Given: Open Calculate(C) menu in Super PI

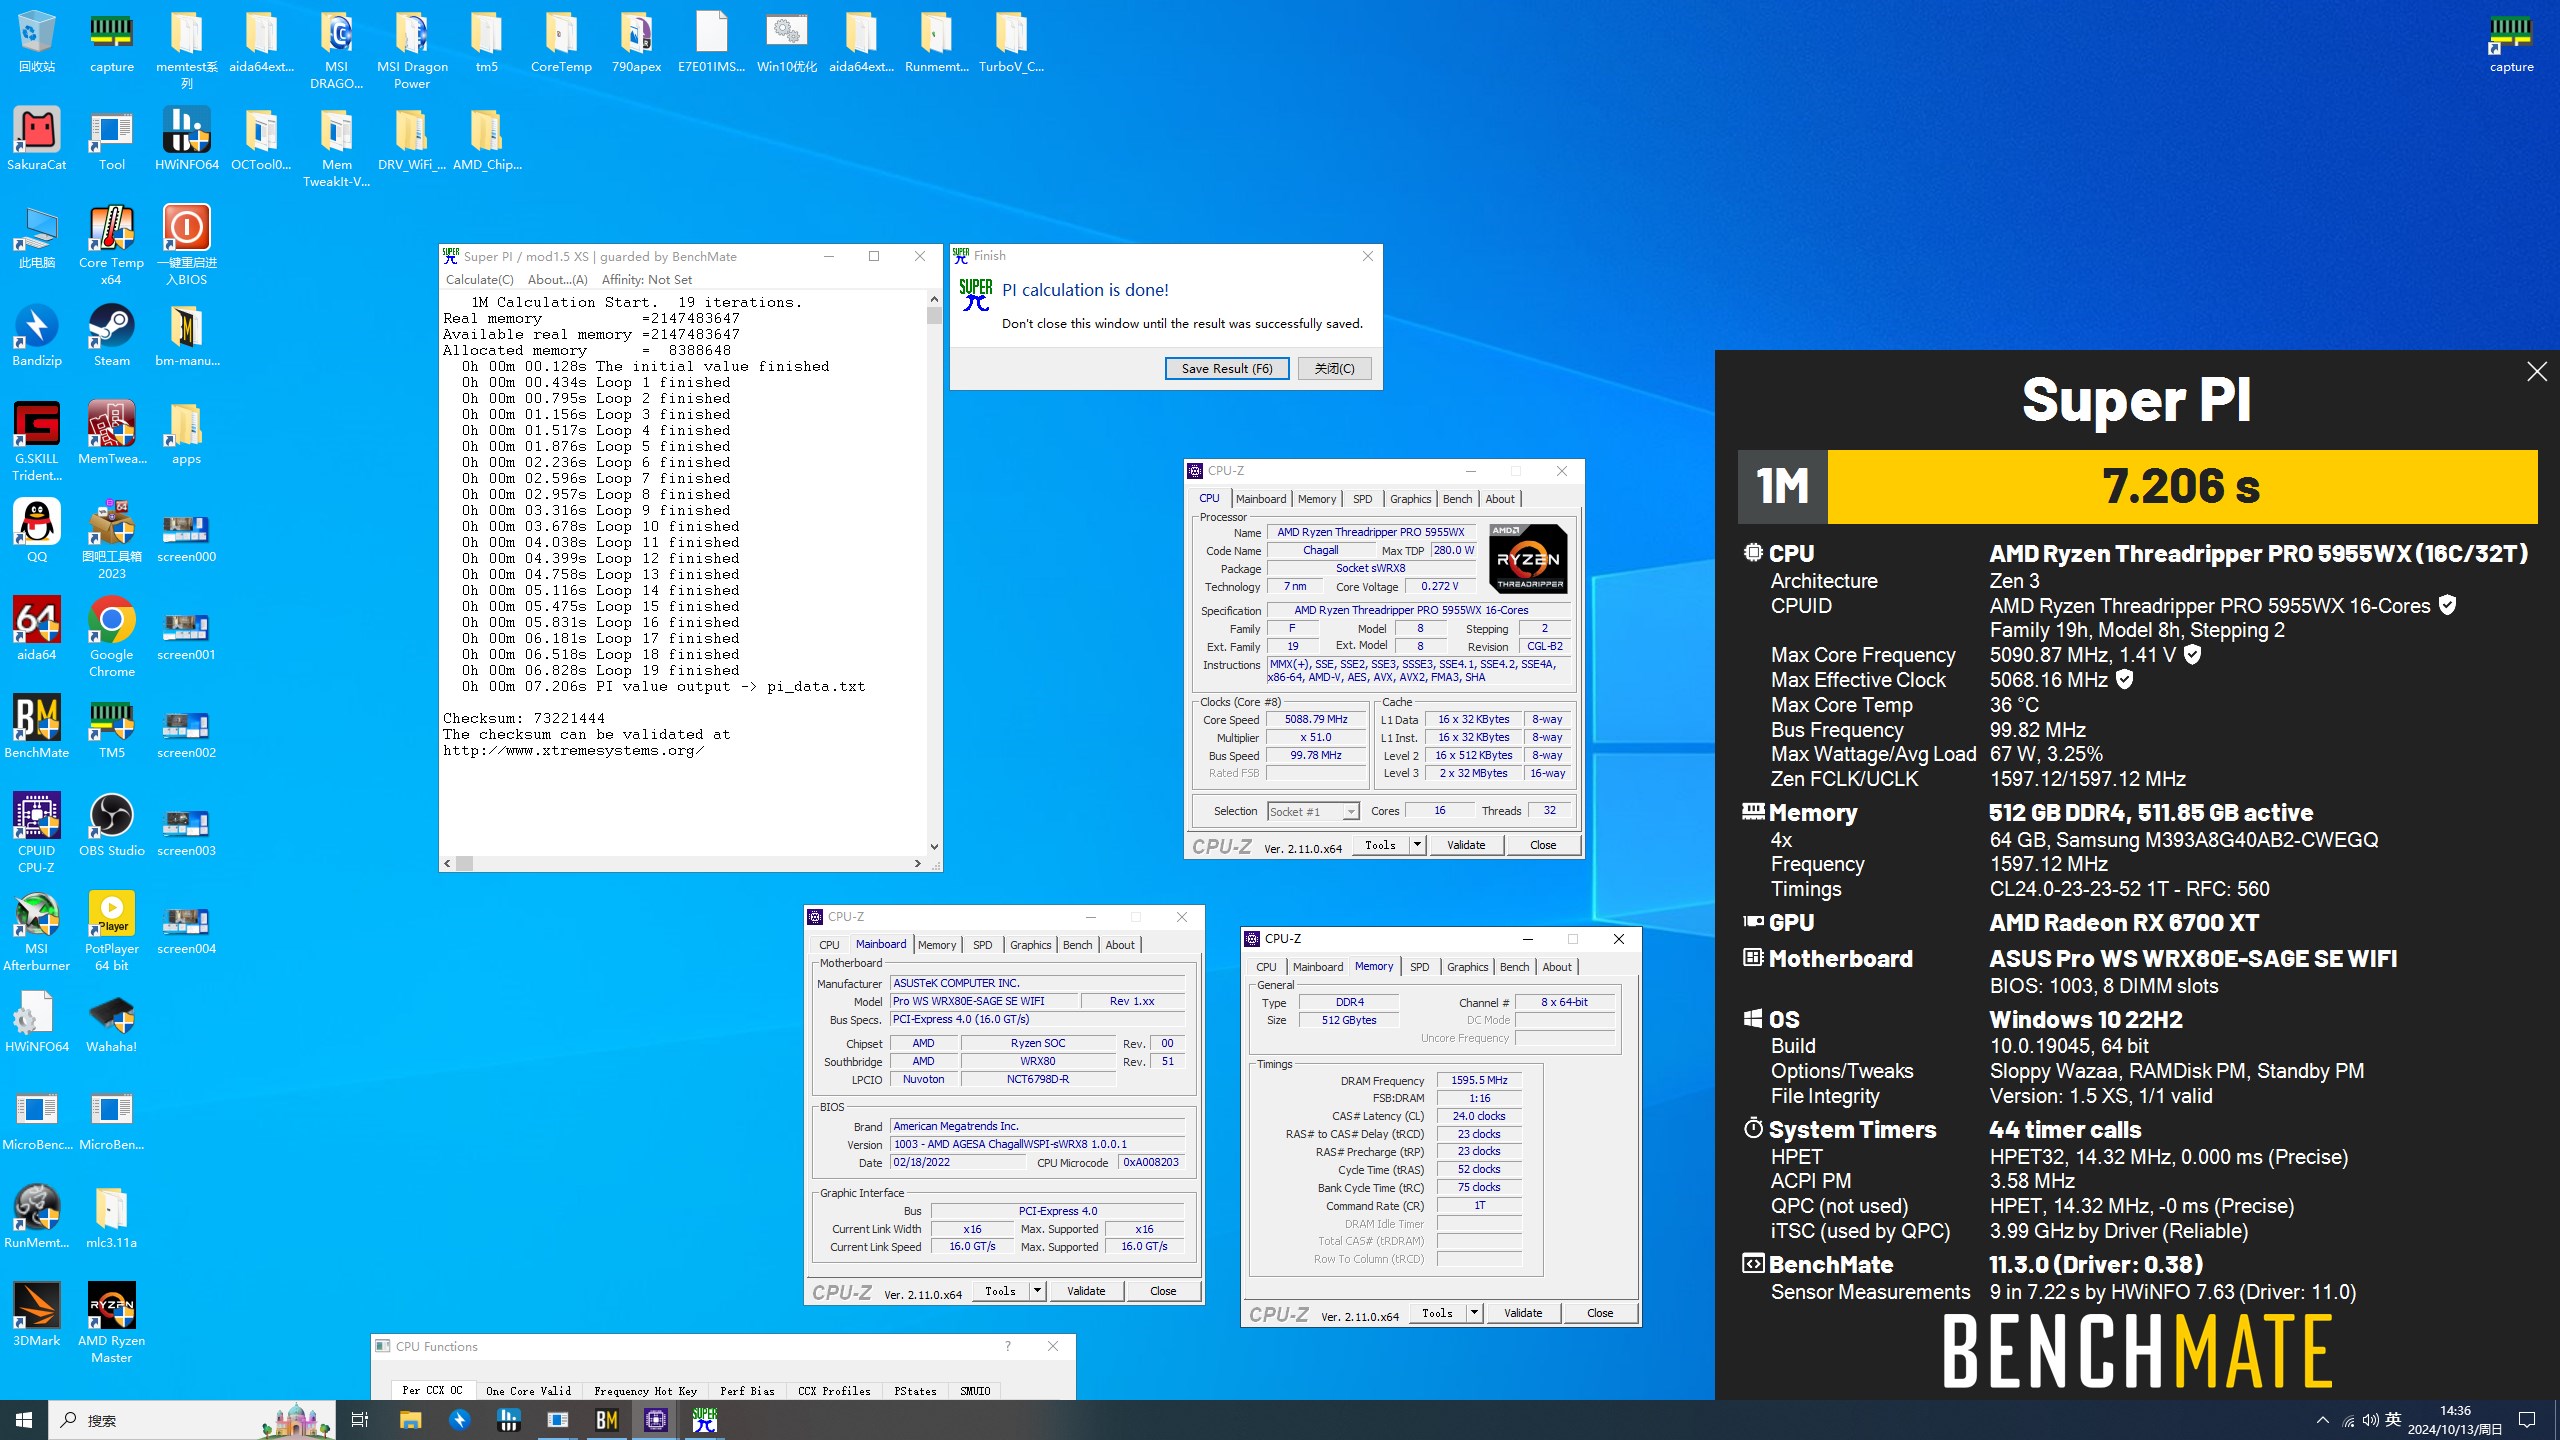Looking at the screenshot, I should click(x=480, y=280).
